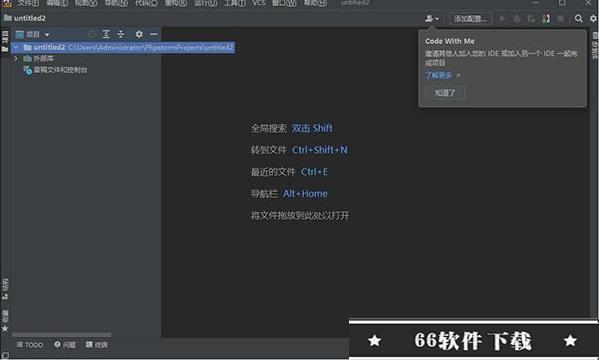Viewport: 599px width, 360px height.
Task: Open project panel options gear
Action: [139, 34]
